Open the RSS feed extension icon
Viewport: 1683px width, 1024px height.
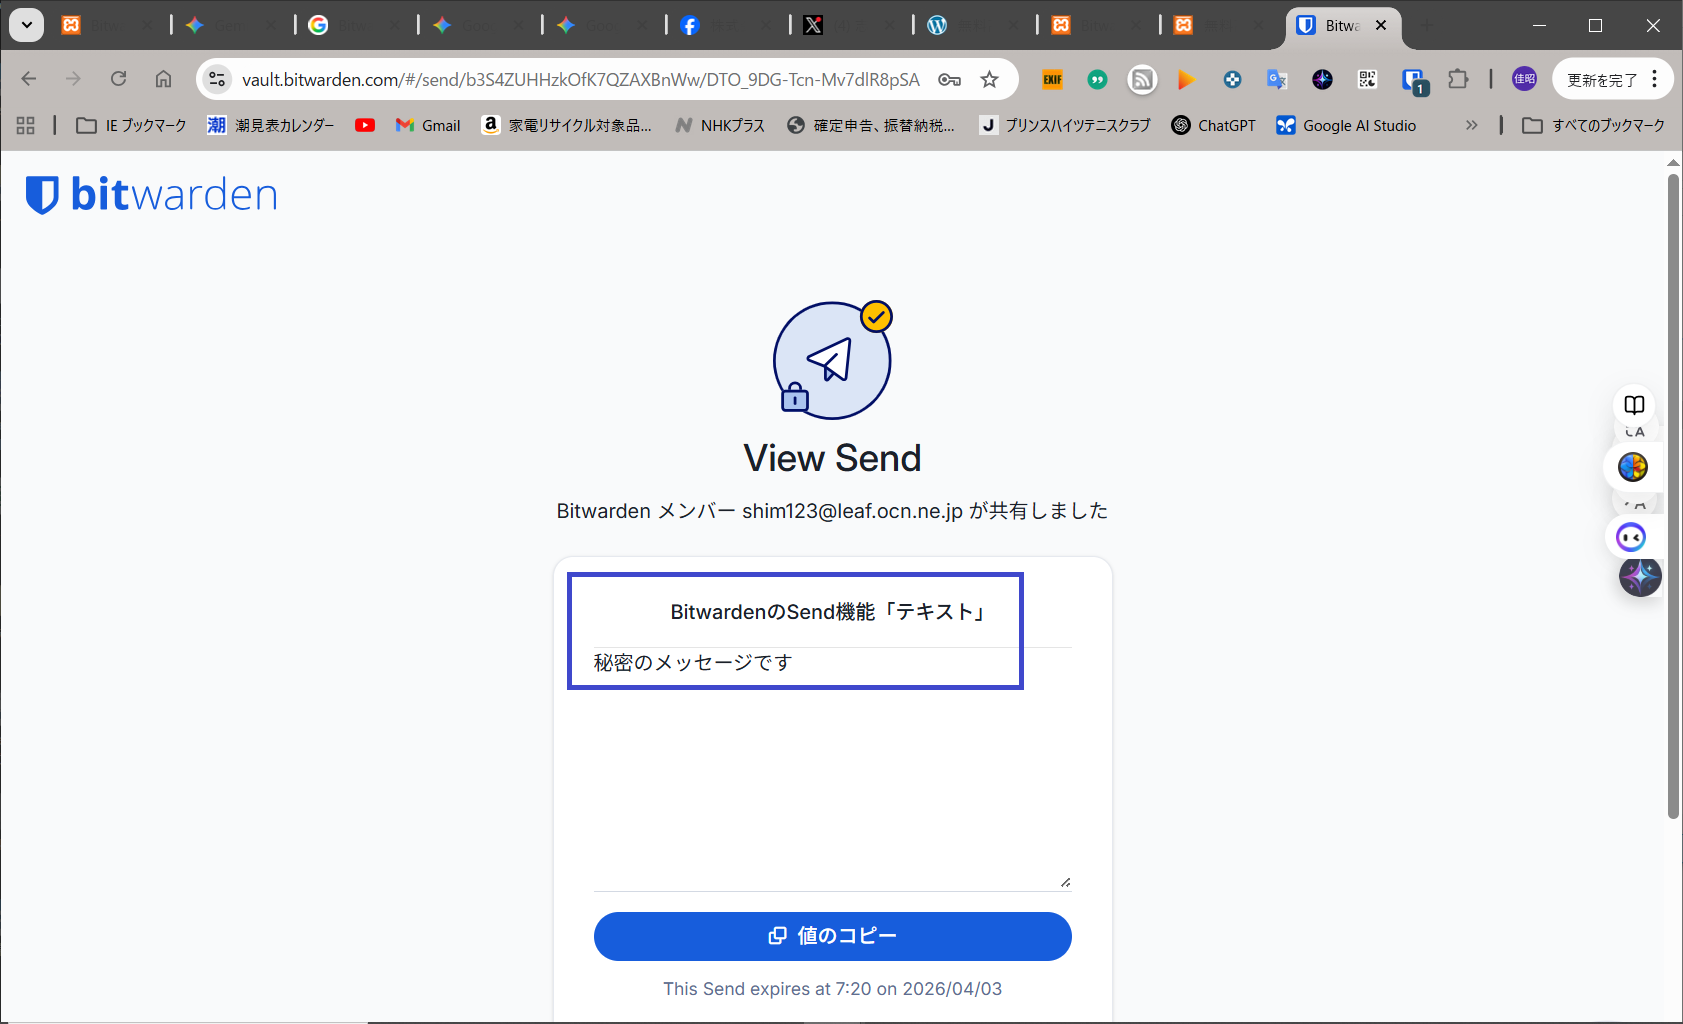(1142, 80)
